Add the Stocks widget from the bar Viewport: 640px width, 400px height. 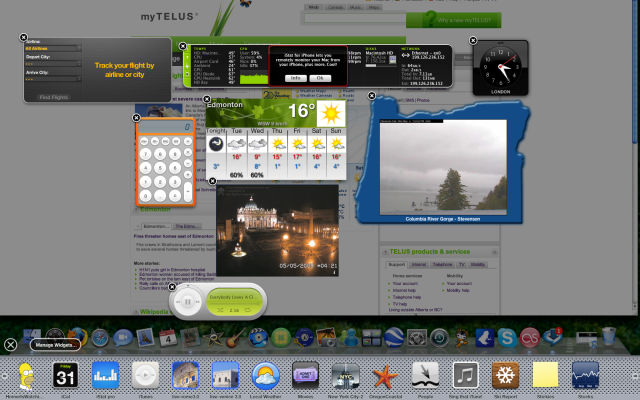585,375
